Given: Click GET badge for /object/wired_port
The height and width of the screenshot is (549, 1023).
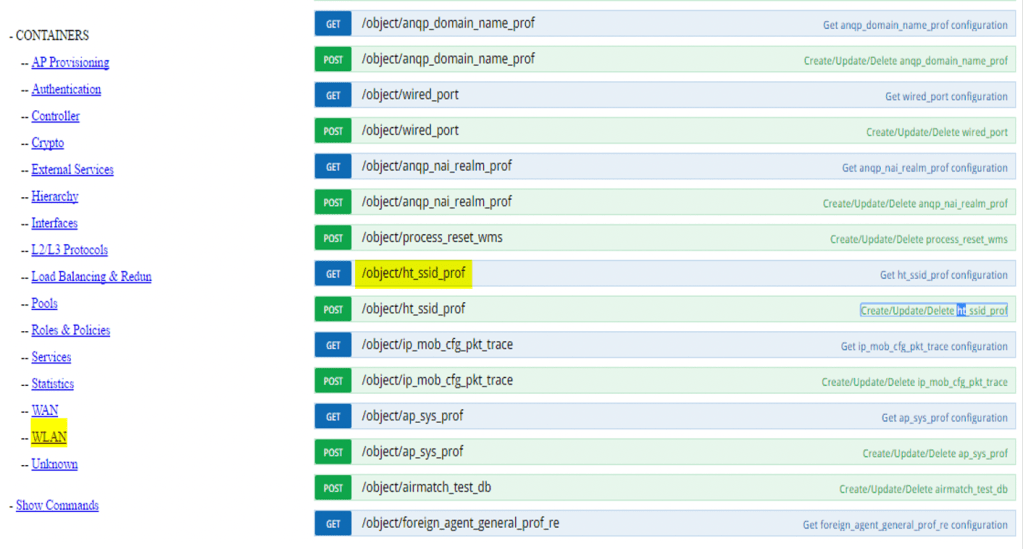Looking at the screenshot, I should (333, 96).
